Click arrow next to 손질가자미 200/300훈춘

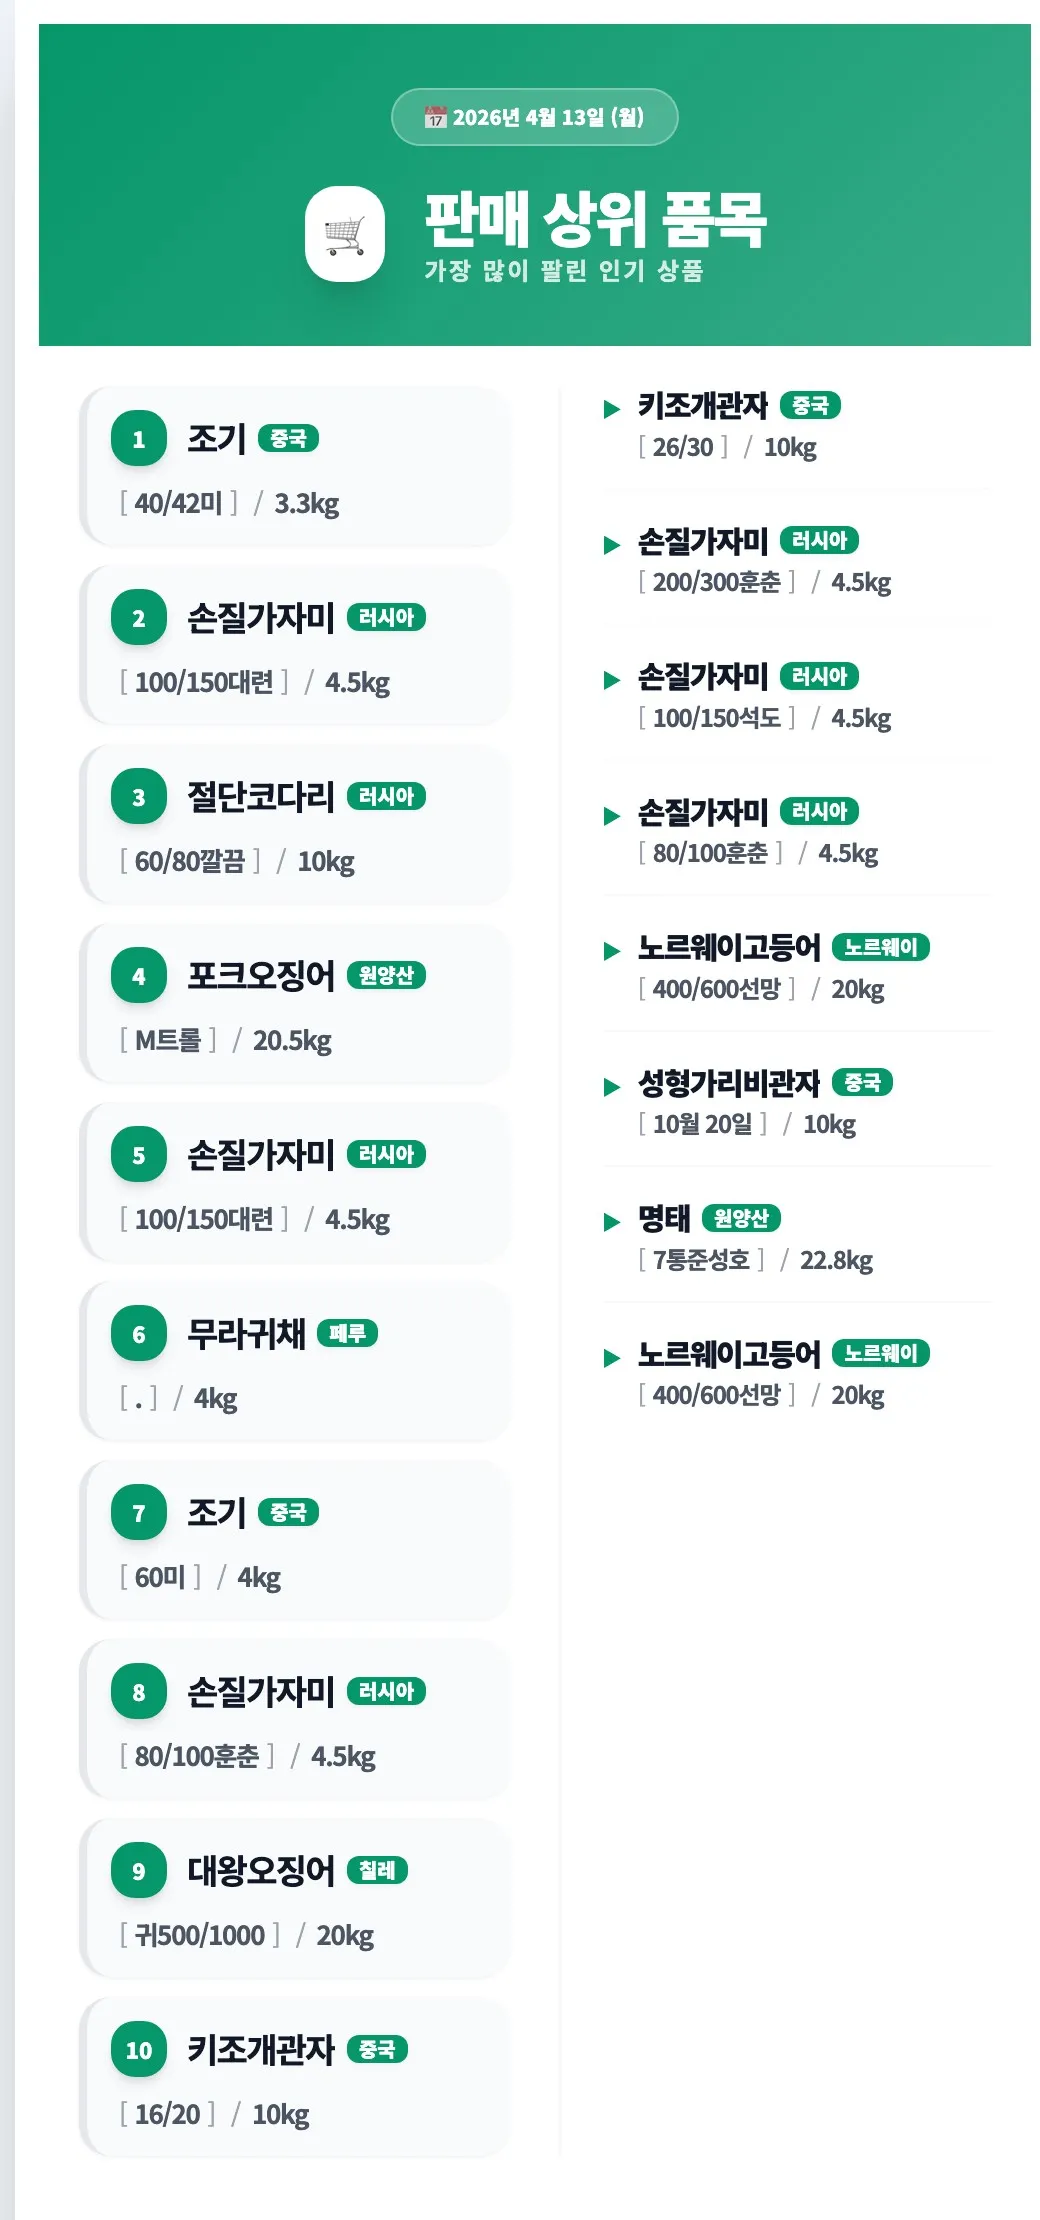[x=612, y=545]
